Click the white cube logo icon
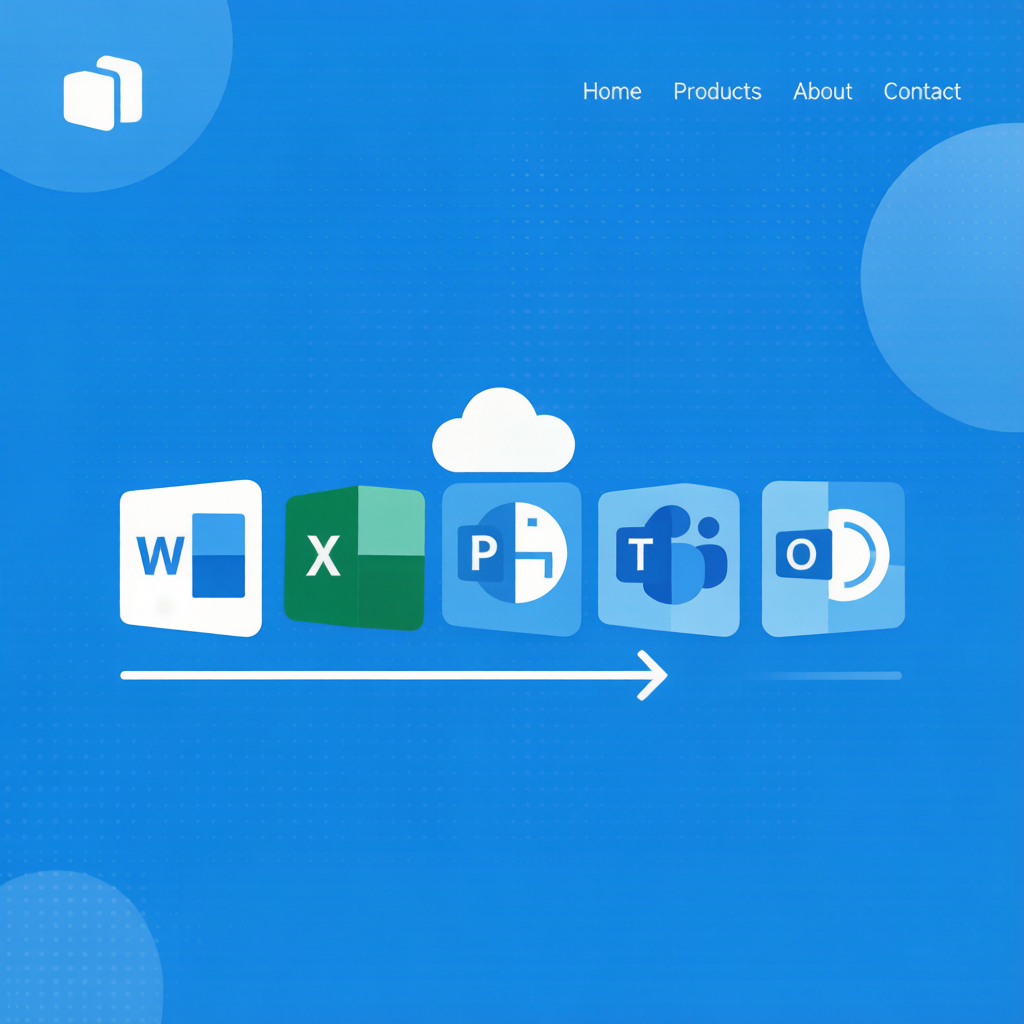Viewport: 1024px width, 1024px height. tap(103, 93)
